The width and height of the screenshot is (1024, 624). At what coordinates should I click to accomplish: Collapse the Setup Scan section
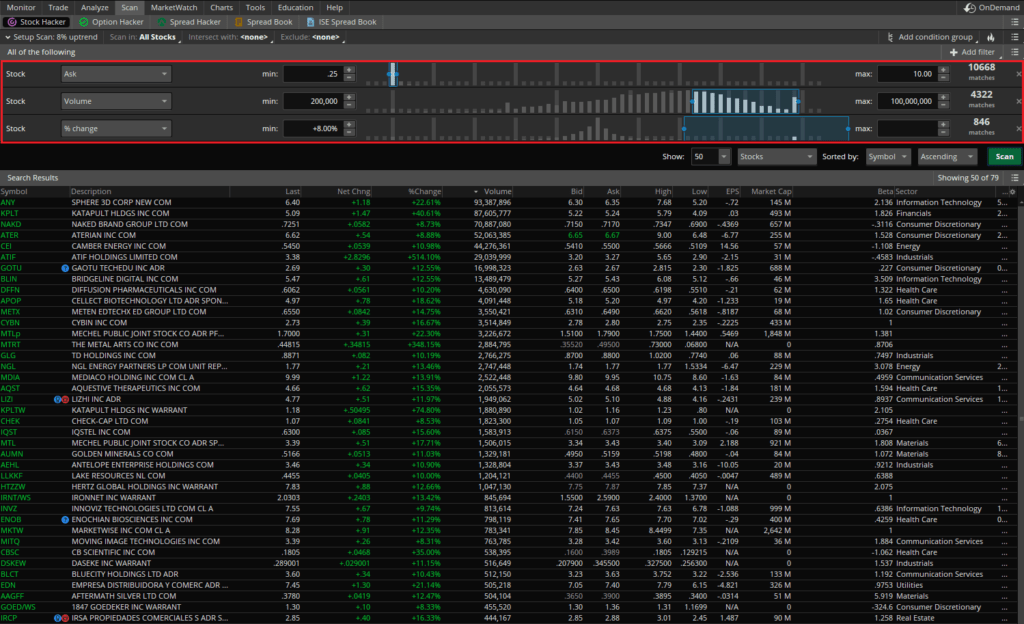coord(7,37)
